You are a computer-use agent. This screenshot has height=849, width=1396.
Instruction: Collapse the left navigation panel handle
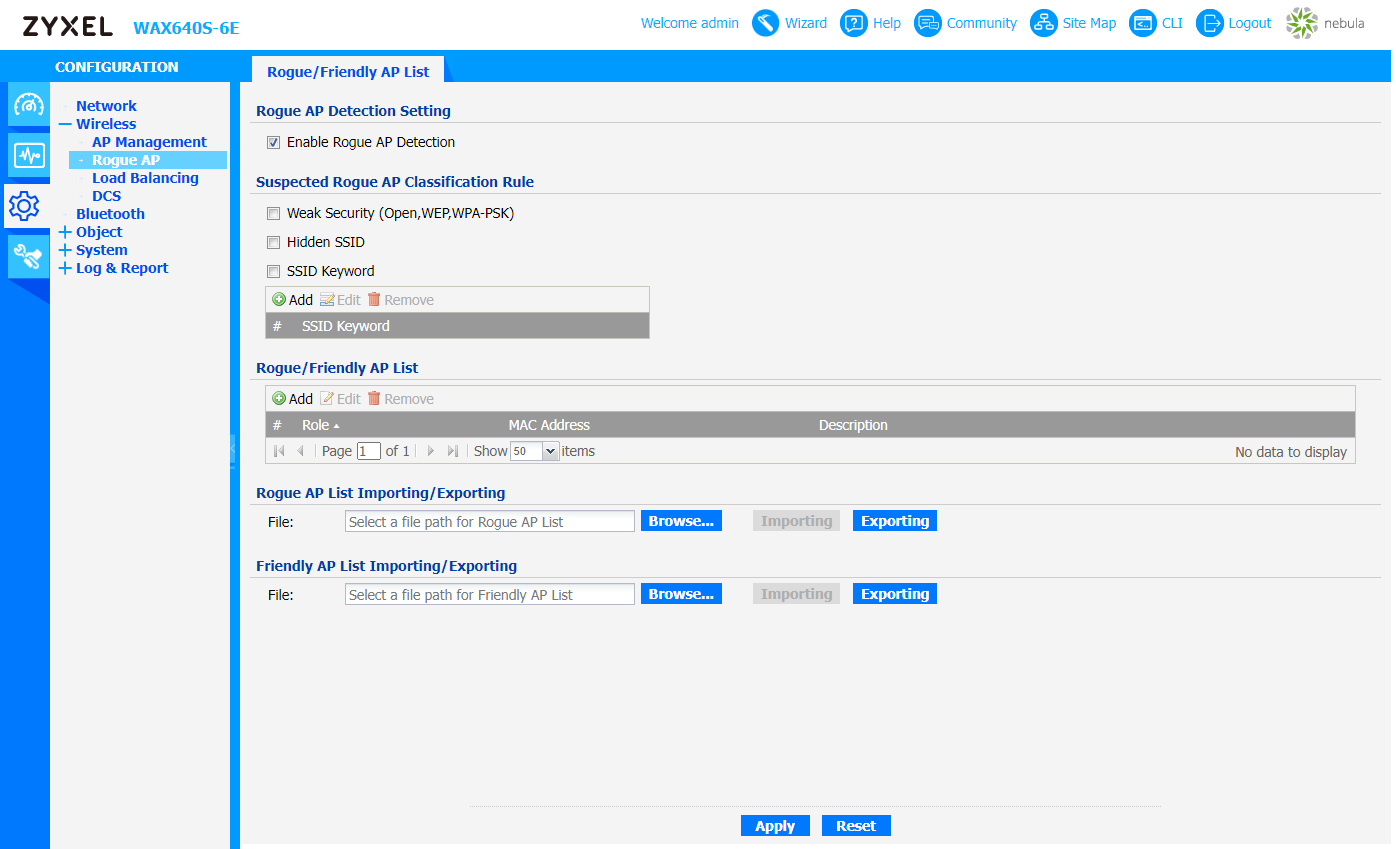pyautogui.click(x=235, y=450)
